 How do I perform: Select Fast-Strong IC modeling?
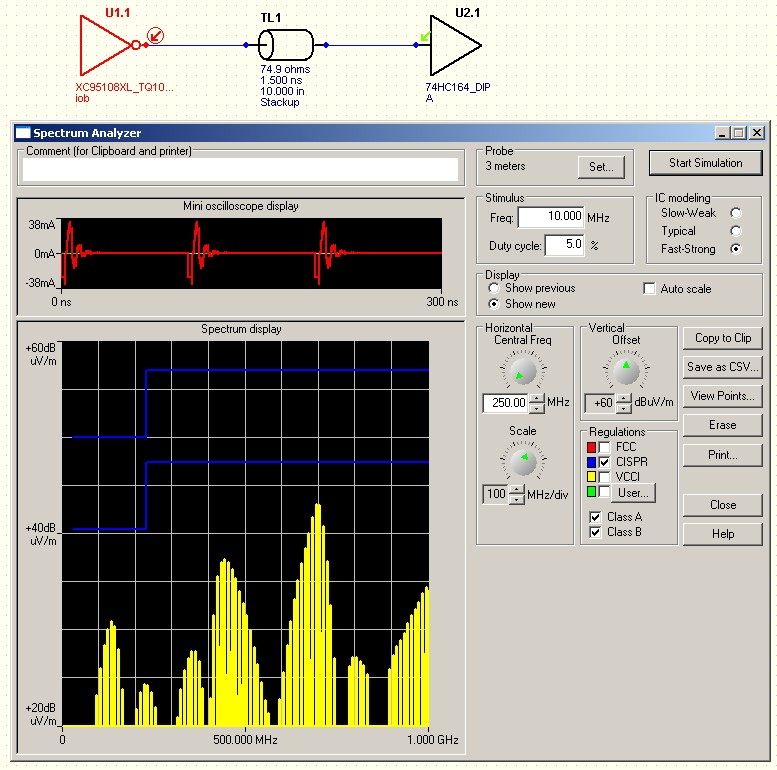[736, 249]
